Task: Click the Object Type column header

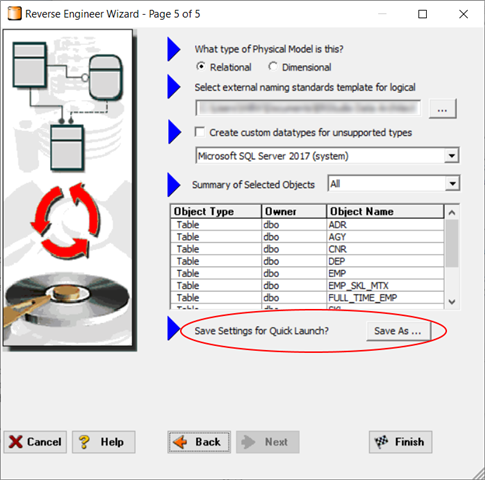Action: [x=216, y=211]
